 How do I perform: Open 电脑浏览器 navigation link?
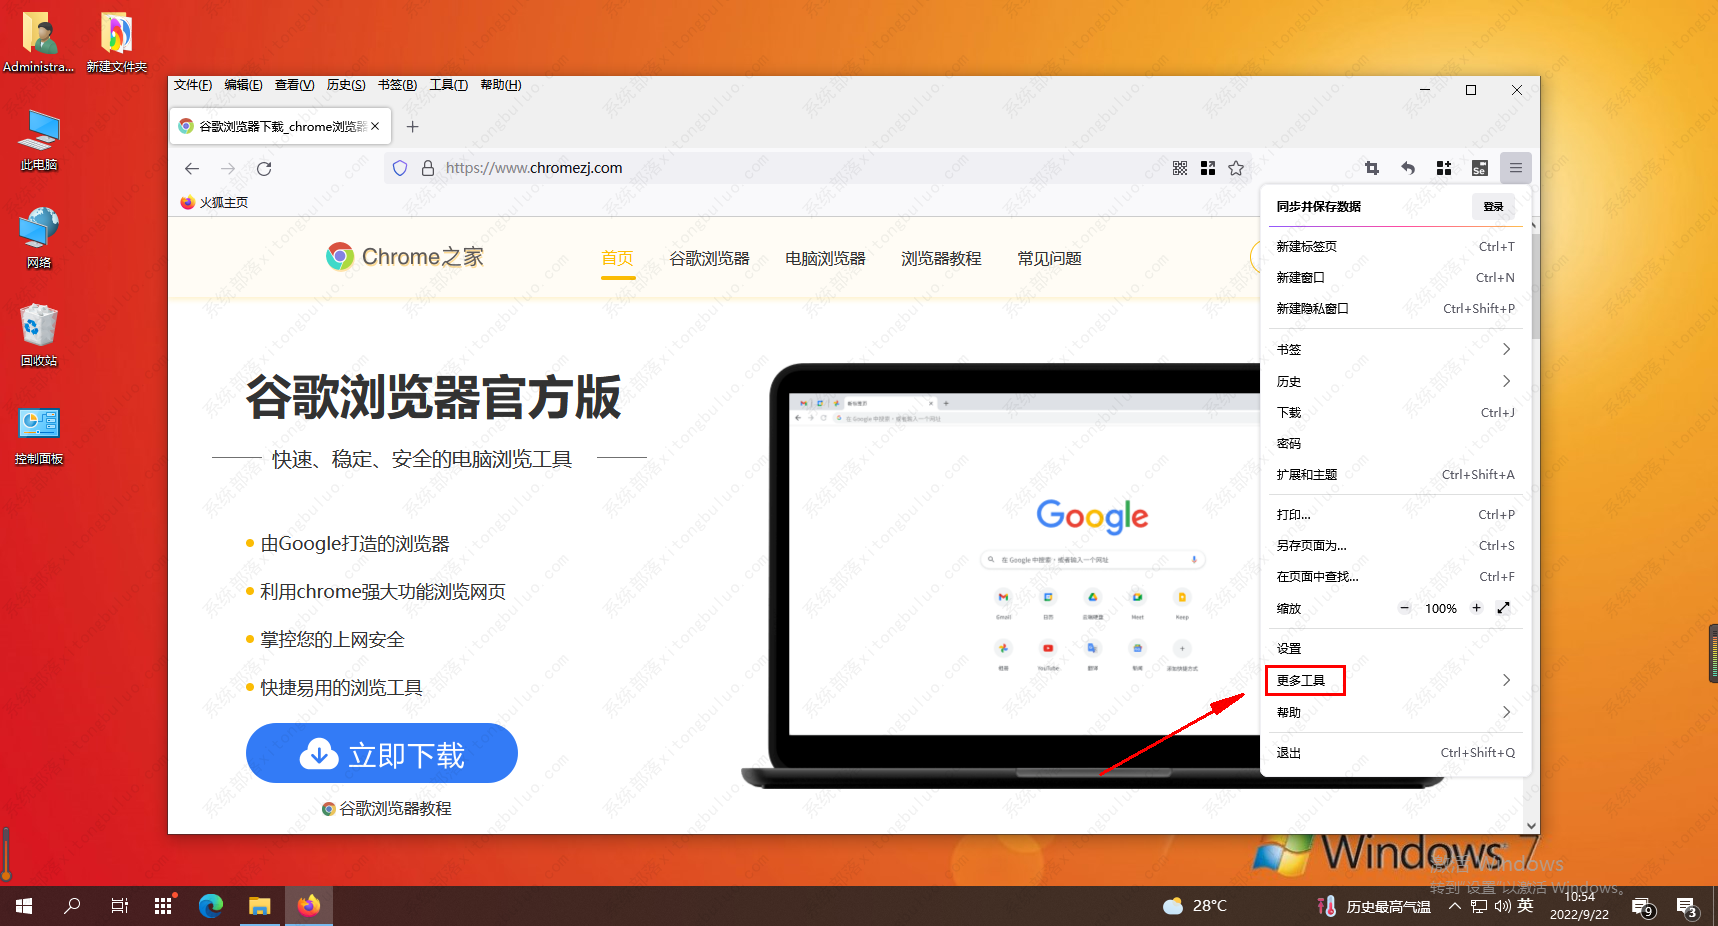pos(825,258)
